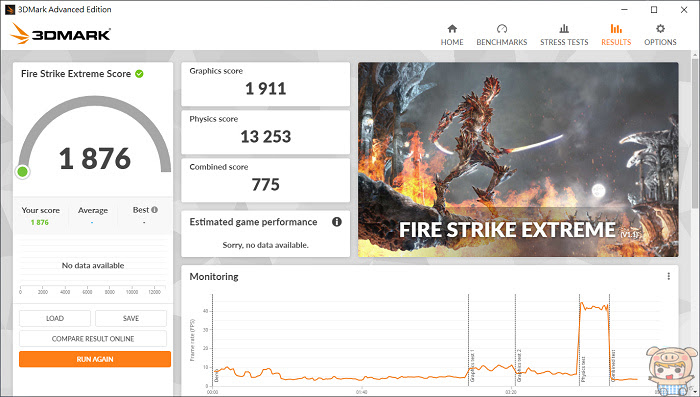Click the Physics score panel
700x397 pixels.
click(x=265, y=132)
